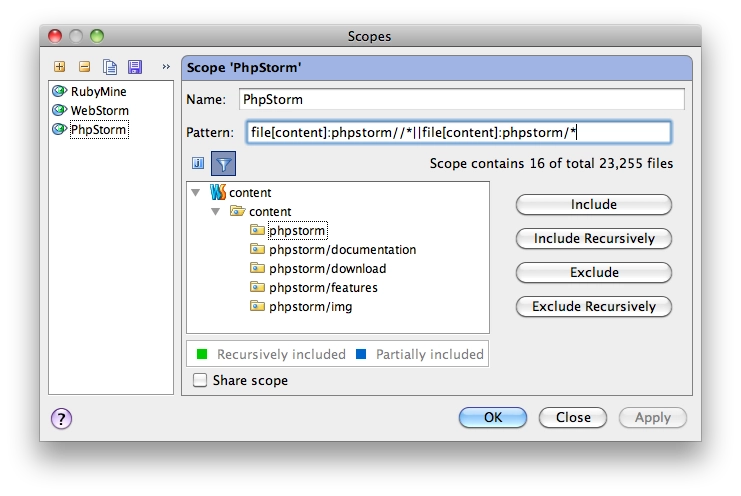Select the phpstorm/img folder

(310, 307)
